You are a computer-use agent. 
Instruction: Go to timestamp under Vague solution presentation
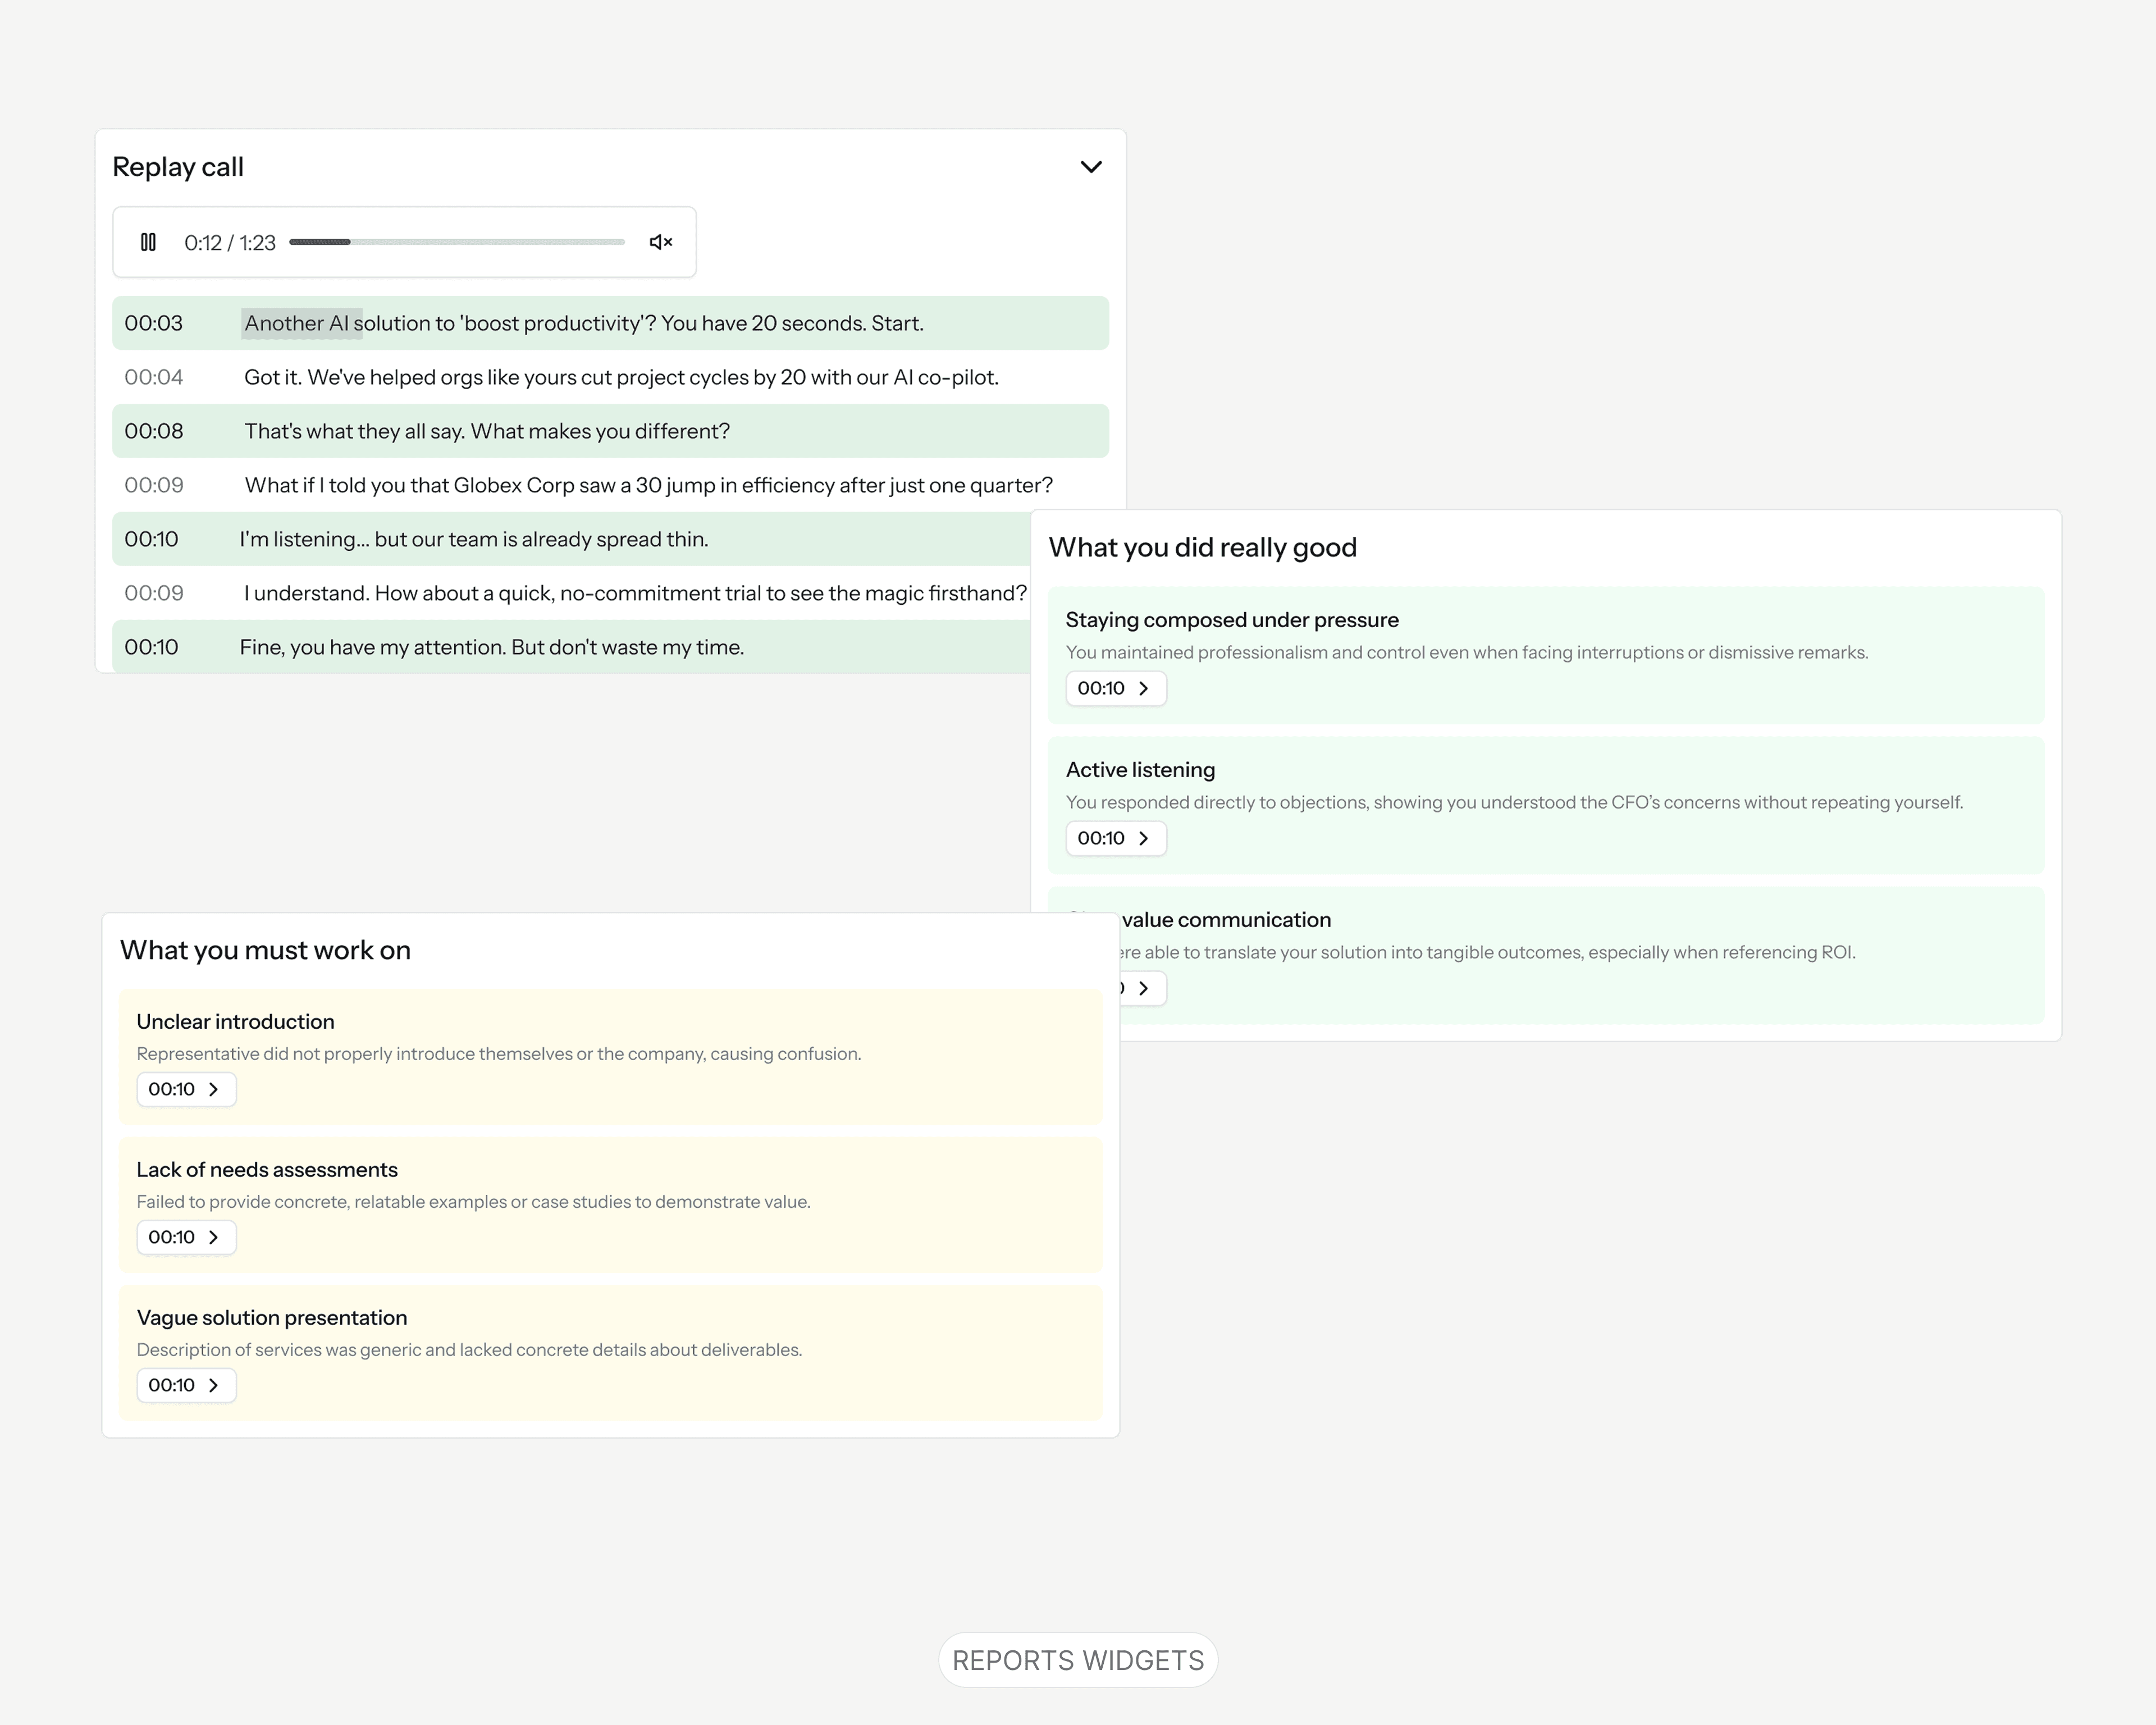pyautogui.click(x=186, y=1385)
